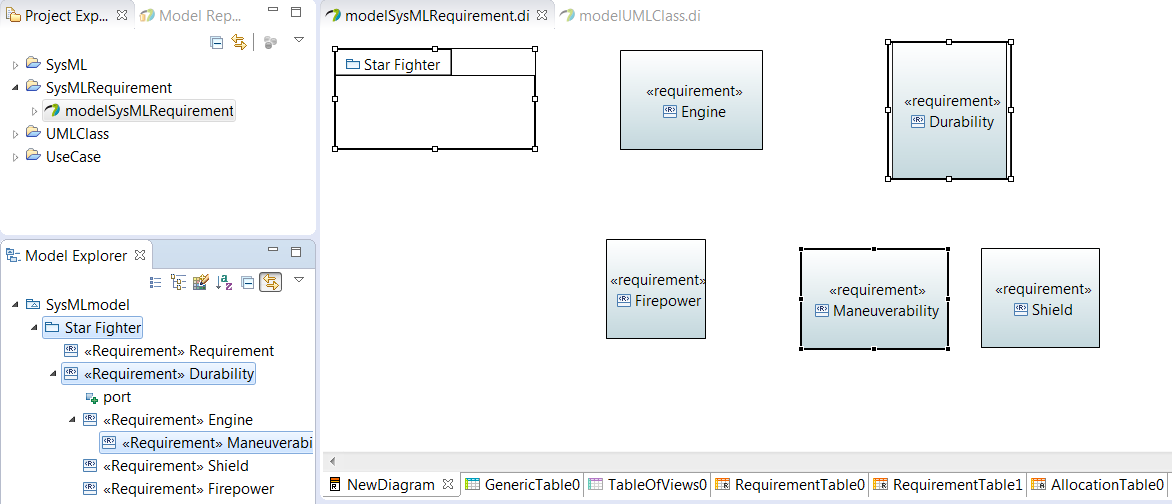Open the RequirementTable0 tab
Image resolution: width=1172 pixels, height=504 pixels.
(x=789, y=485)
